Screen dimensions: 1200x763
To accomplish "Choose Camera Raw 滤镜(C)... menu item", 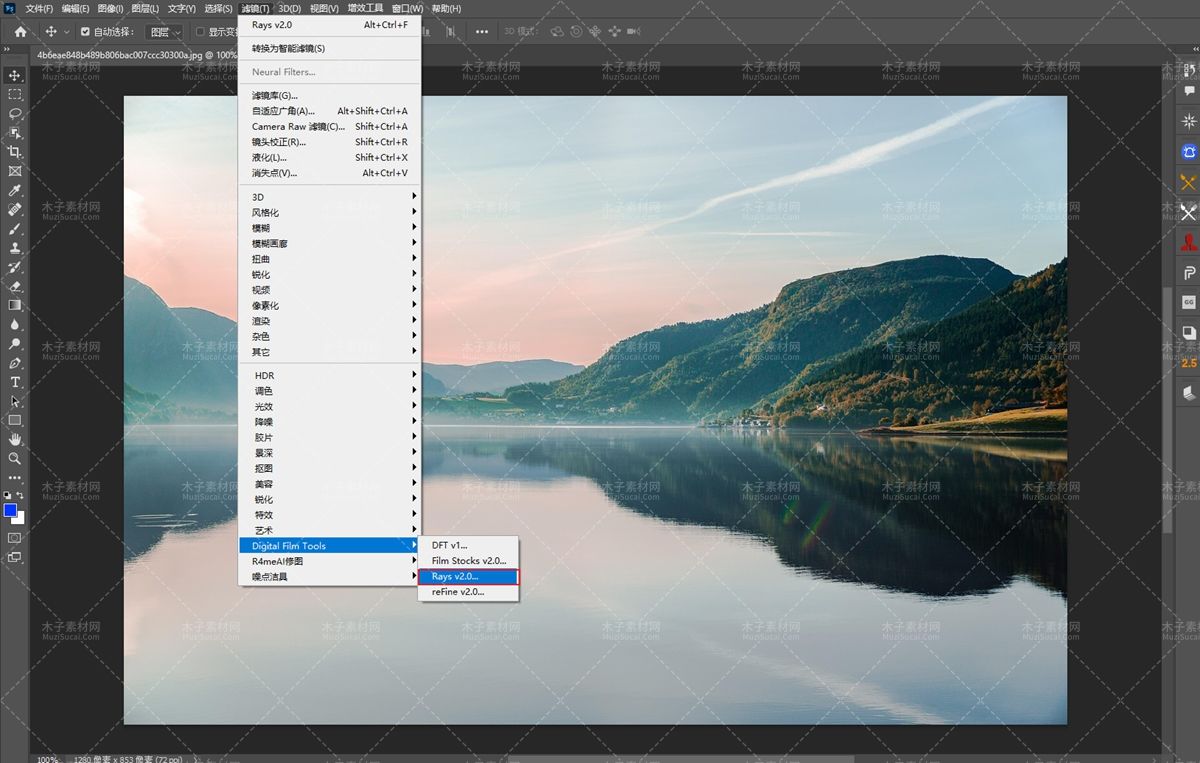I will (x=329, y=126).
